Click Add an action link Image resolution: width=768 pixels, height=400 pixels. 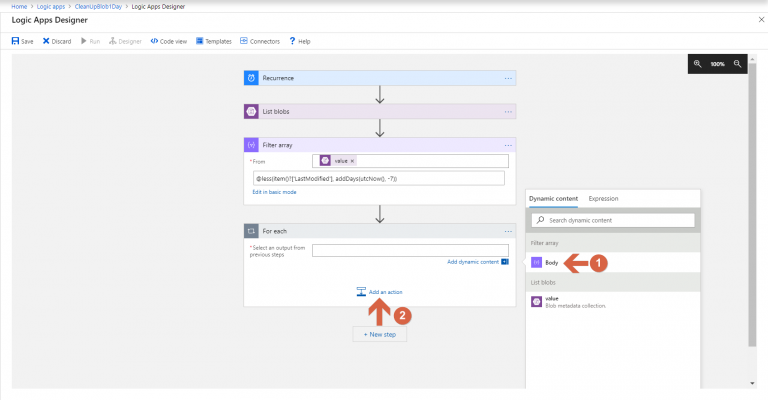tap(385, 292)
